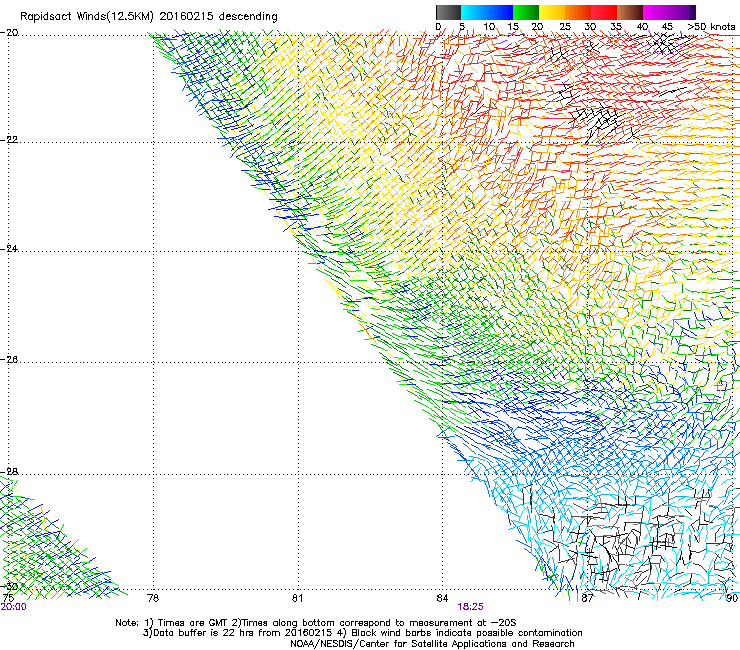Click the purple '20:00' pass time label
This screenshot has height=650, width=740.
tap(14, 607)
